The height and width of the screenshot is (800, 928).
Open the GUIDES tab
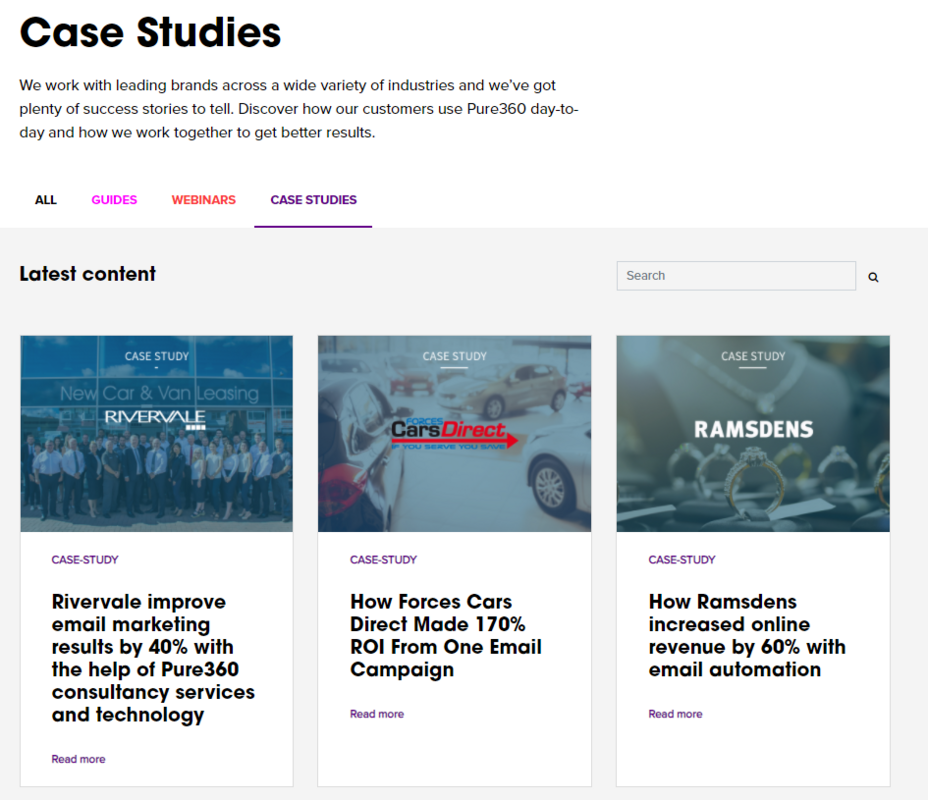tap(114, 200)
